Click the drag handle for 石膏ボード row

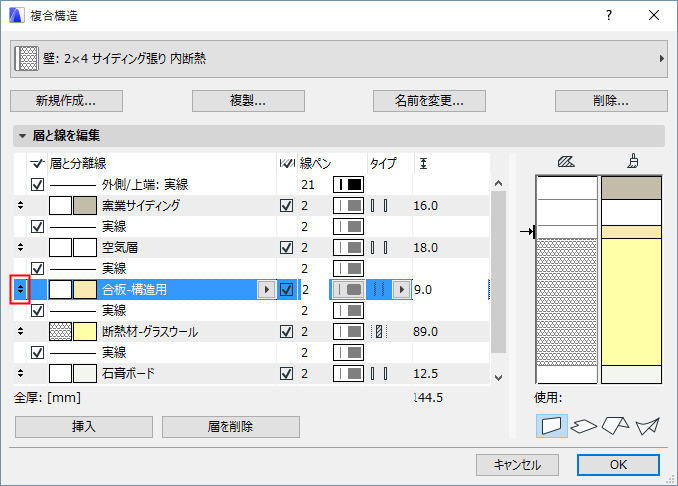(20, 373)
